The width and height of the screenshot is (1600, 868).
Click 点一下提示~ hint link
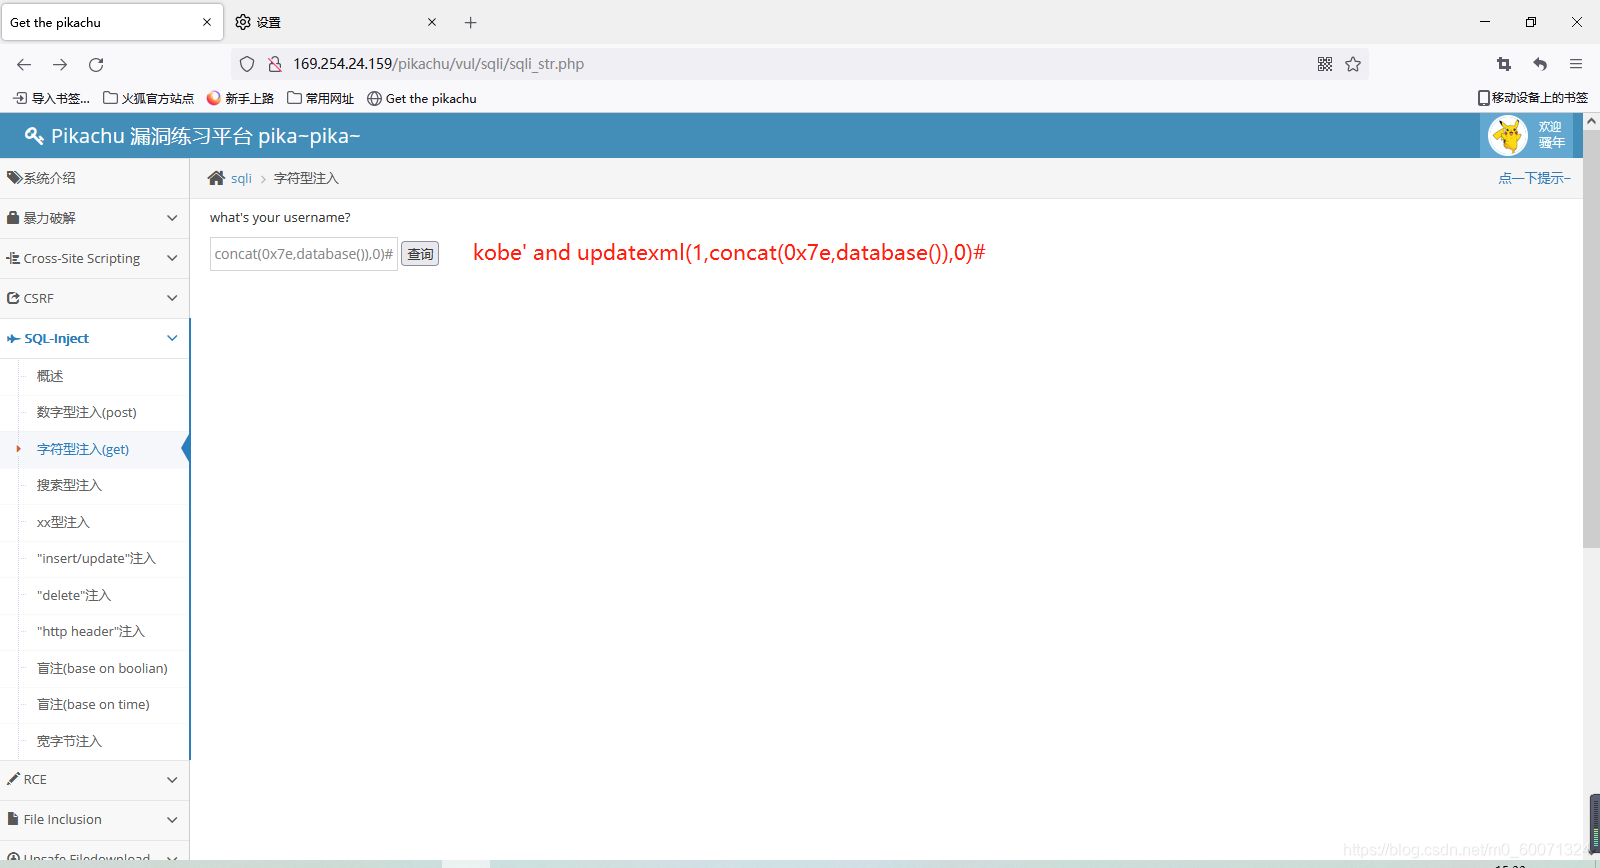[1535, 178]
